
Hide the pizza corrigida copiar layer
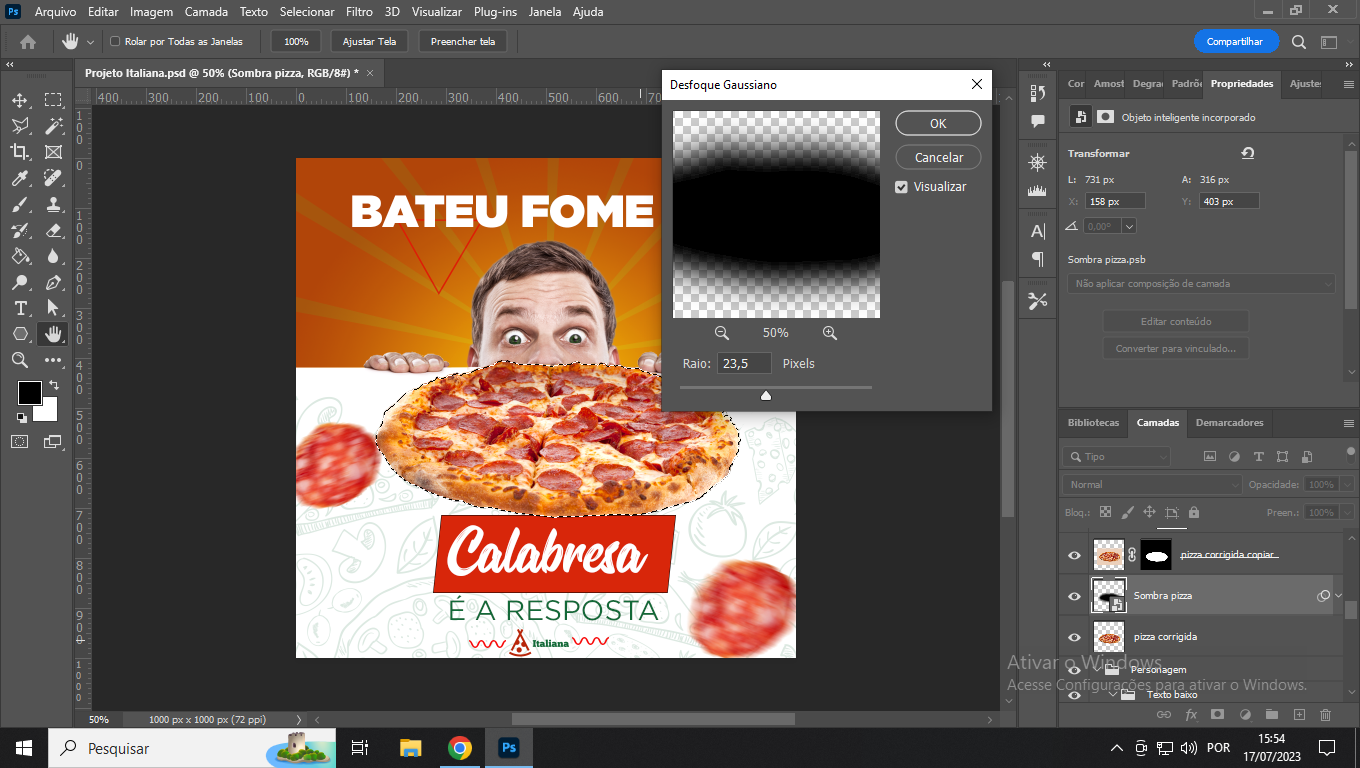[1075, 555]
